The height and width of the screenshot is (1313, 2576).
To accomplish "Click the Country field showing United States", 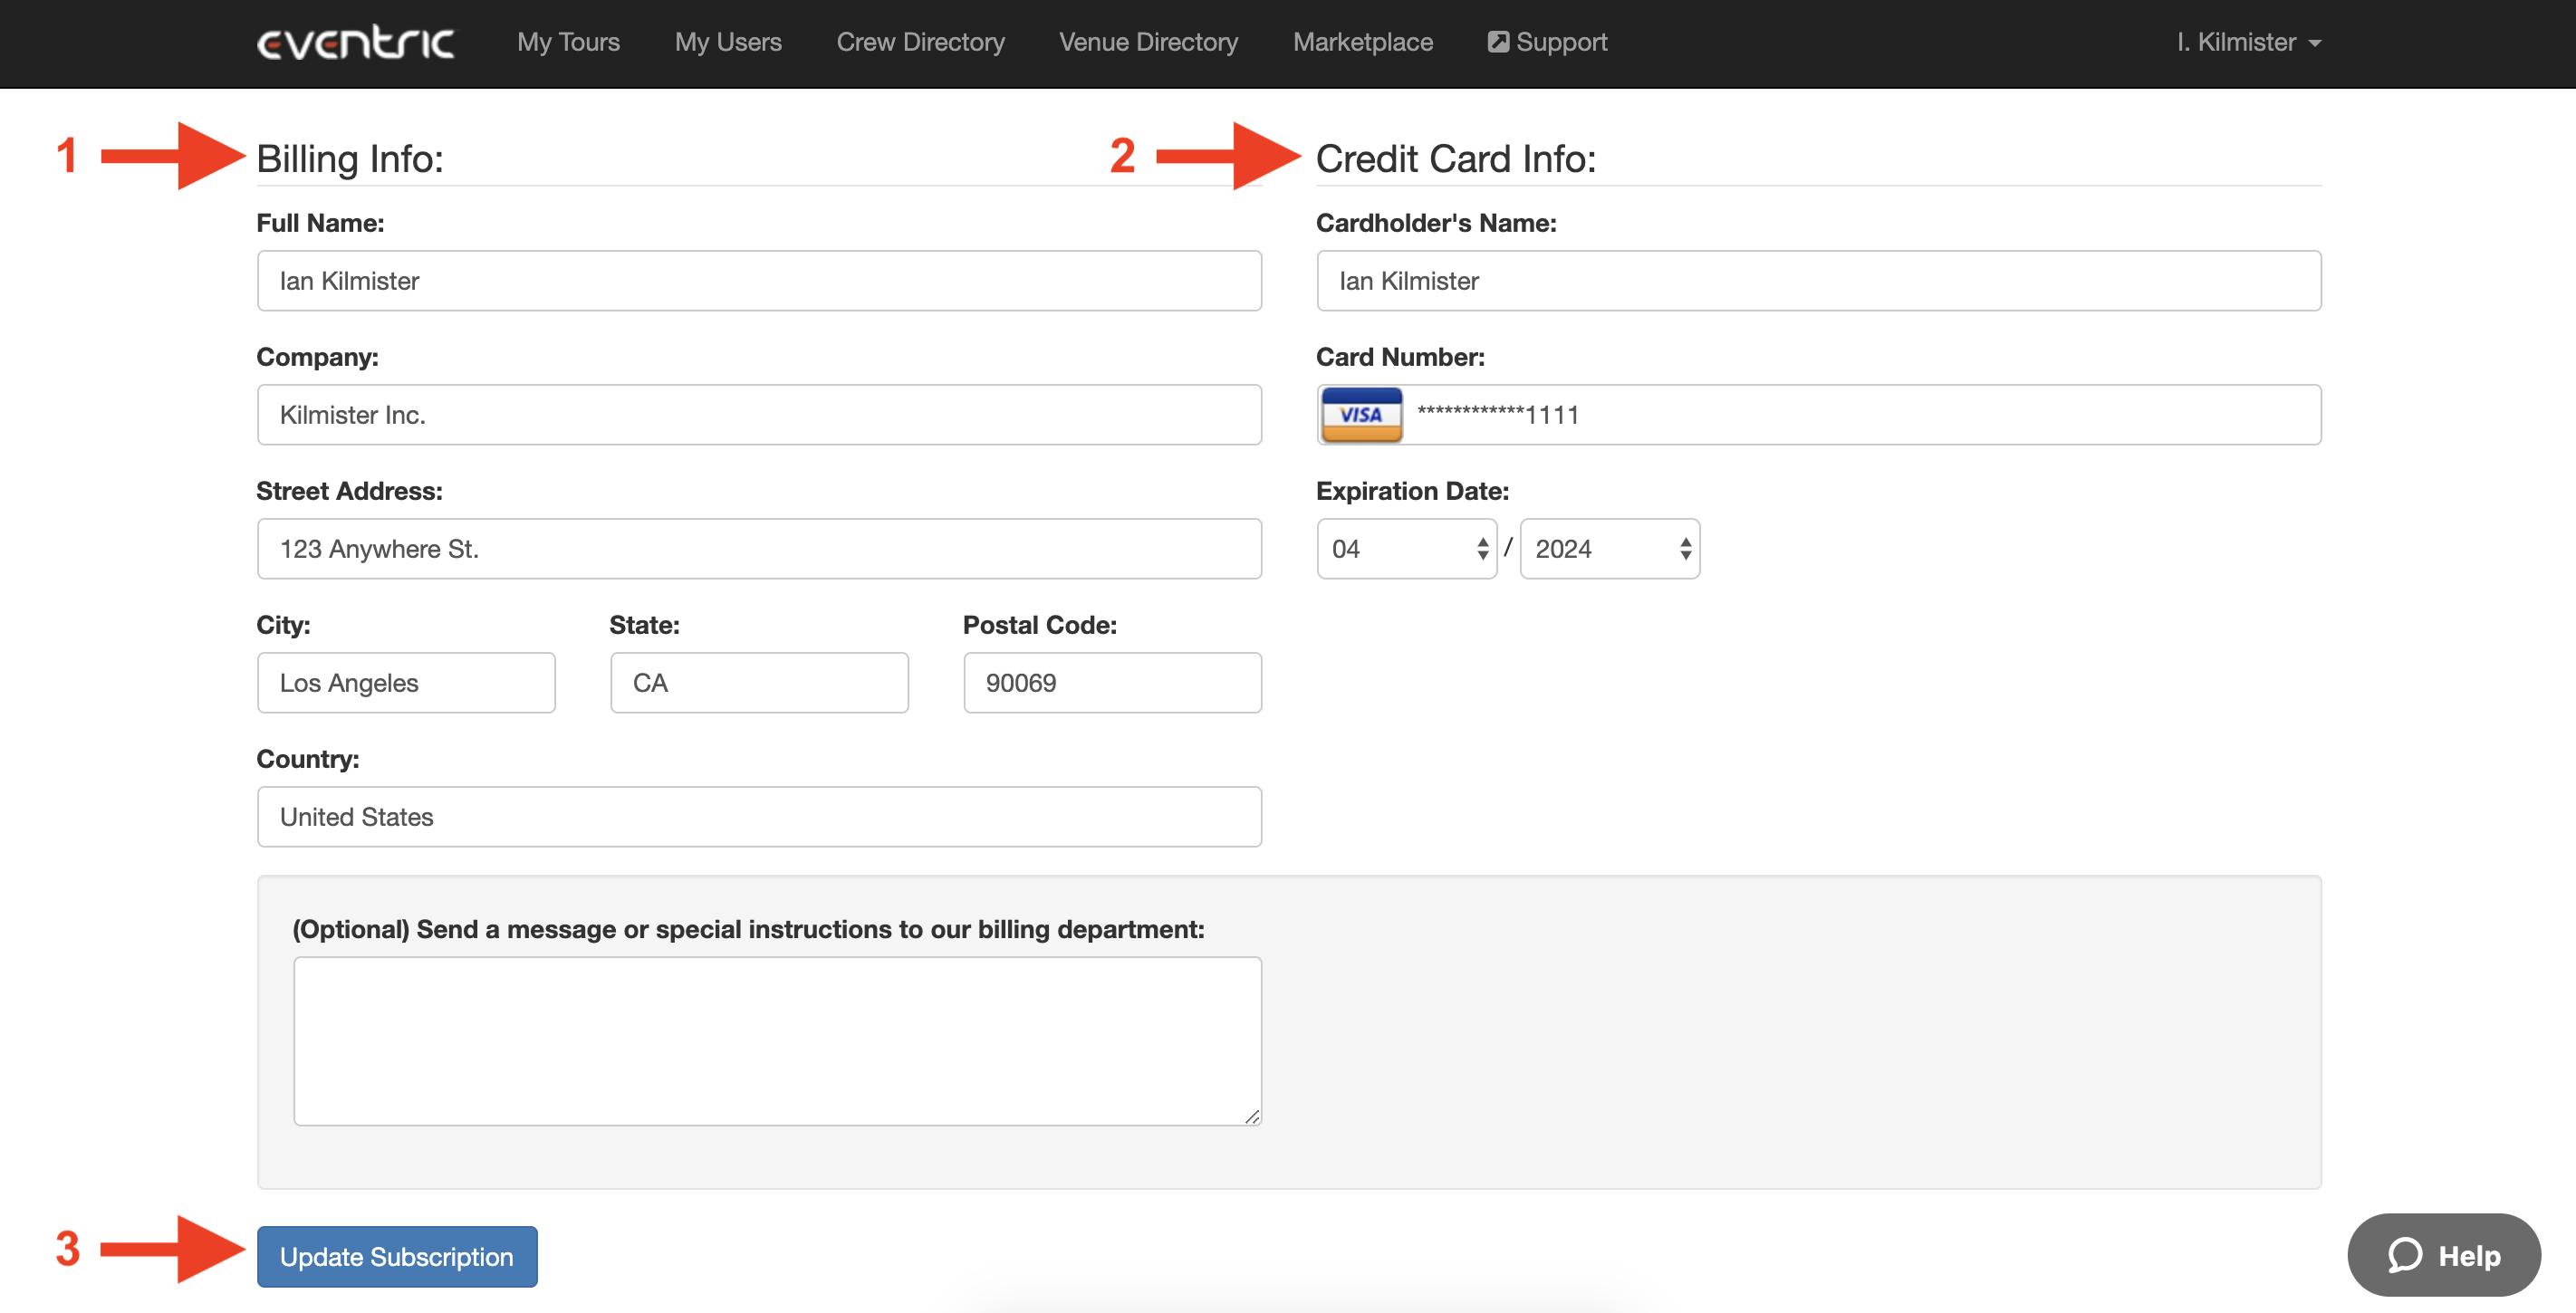I will pyautogui.click(x=759, y=817).
